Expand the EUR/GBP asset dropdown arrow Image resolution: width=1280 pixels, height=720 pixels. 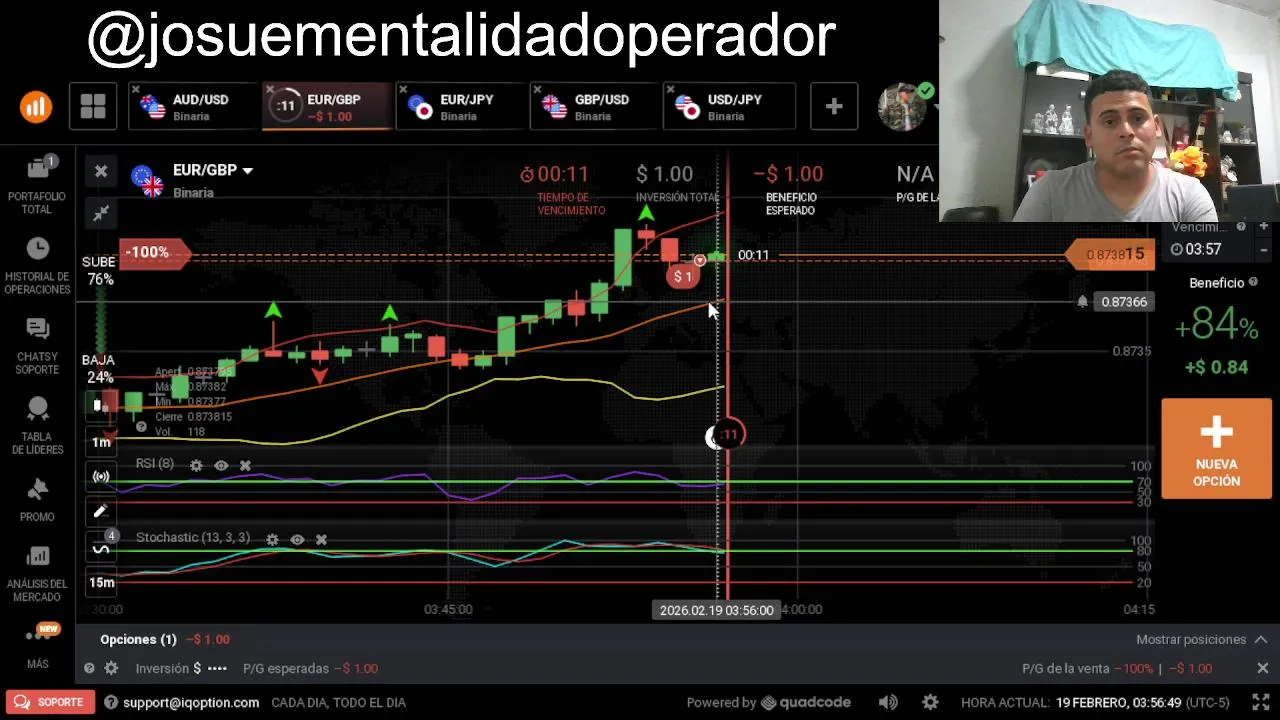coord(247,171)
